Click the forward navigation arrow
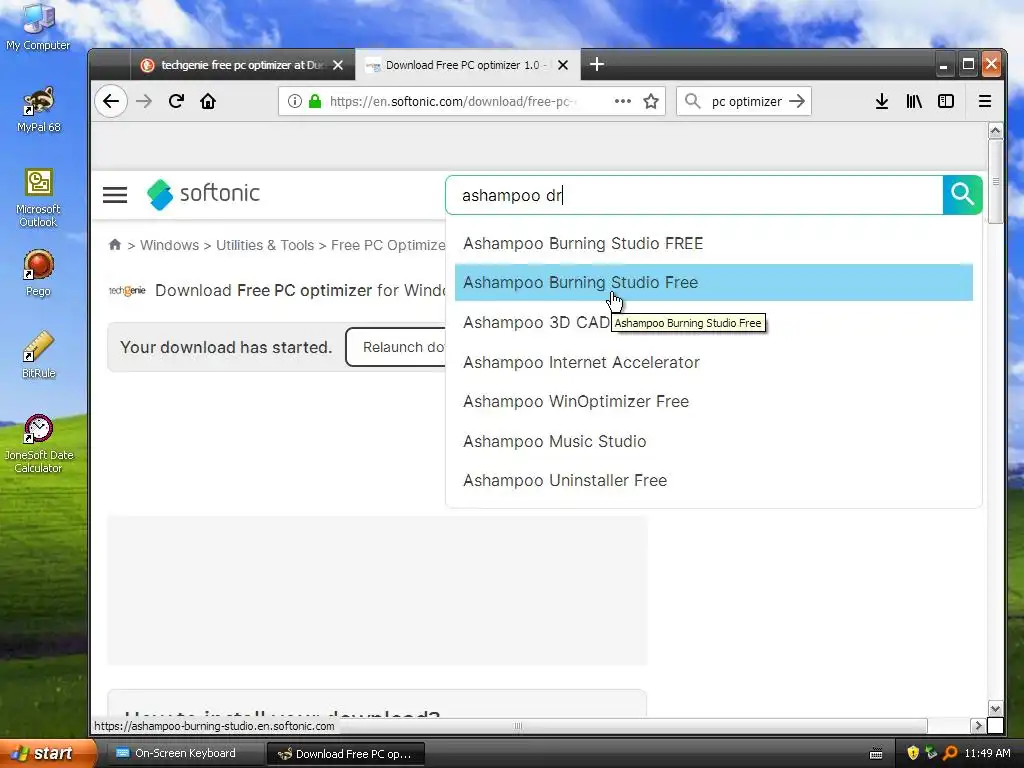This screenshot has height=768, width=1024. pos(144,101)
